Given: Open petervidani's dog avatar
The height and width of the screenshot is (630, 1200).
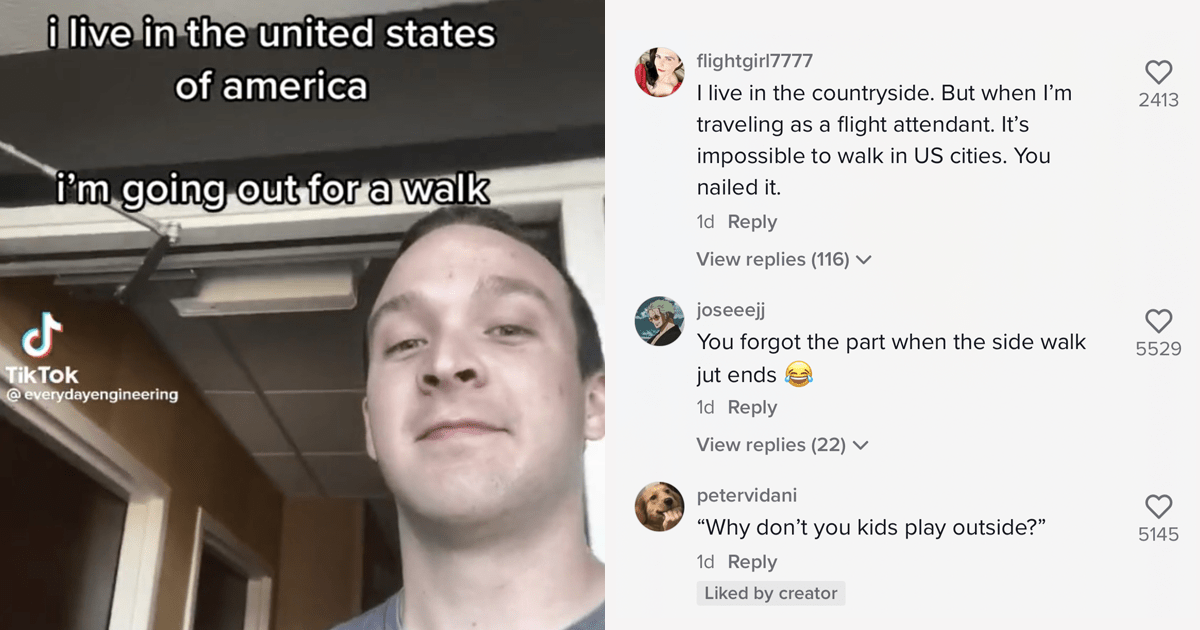Looking at the screenshot, I should 660,506.
